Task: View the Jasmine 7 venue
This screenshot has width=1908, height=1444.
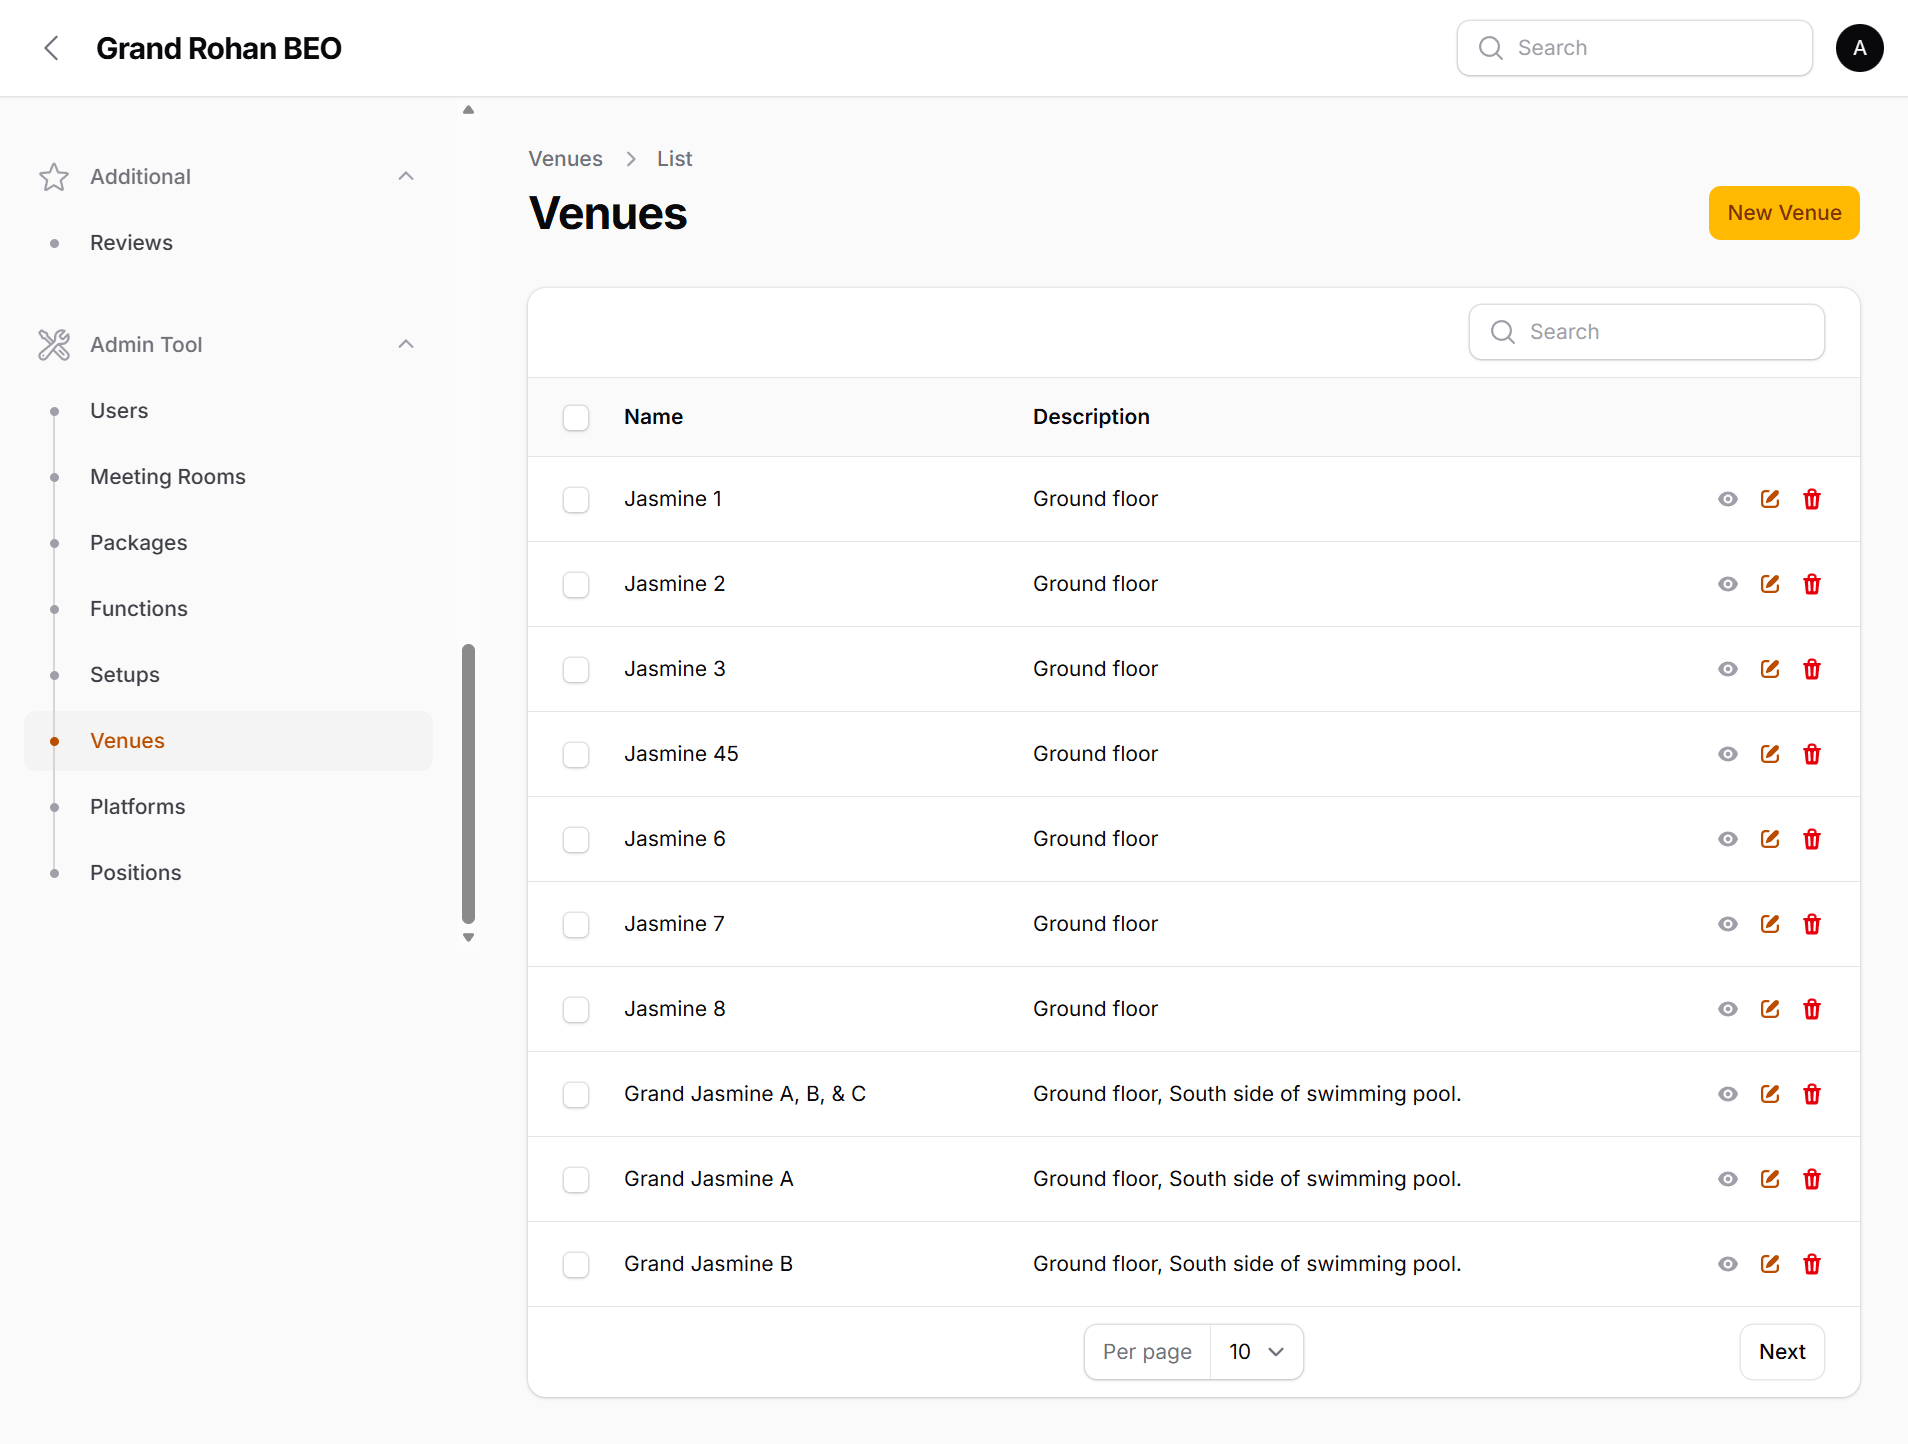Action: [x=1727, y=924]
